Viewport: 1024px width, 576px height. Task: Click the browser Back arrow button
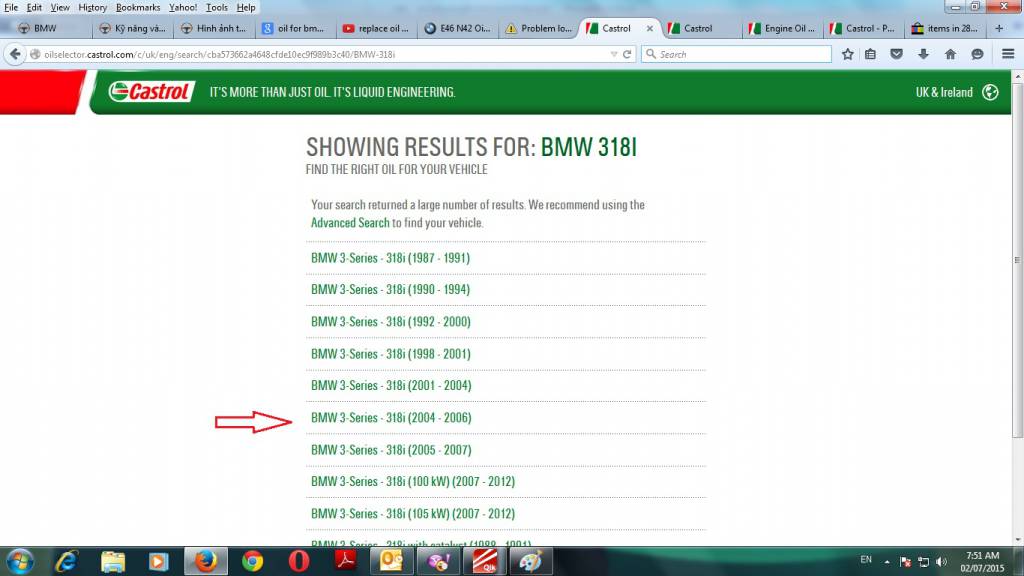point(15,54)
